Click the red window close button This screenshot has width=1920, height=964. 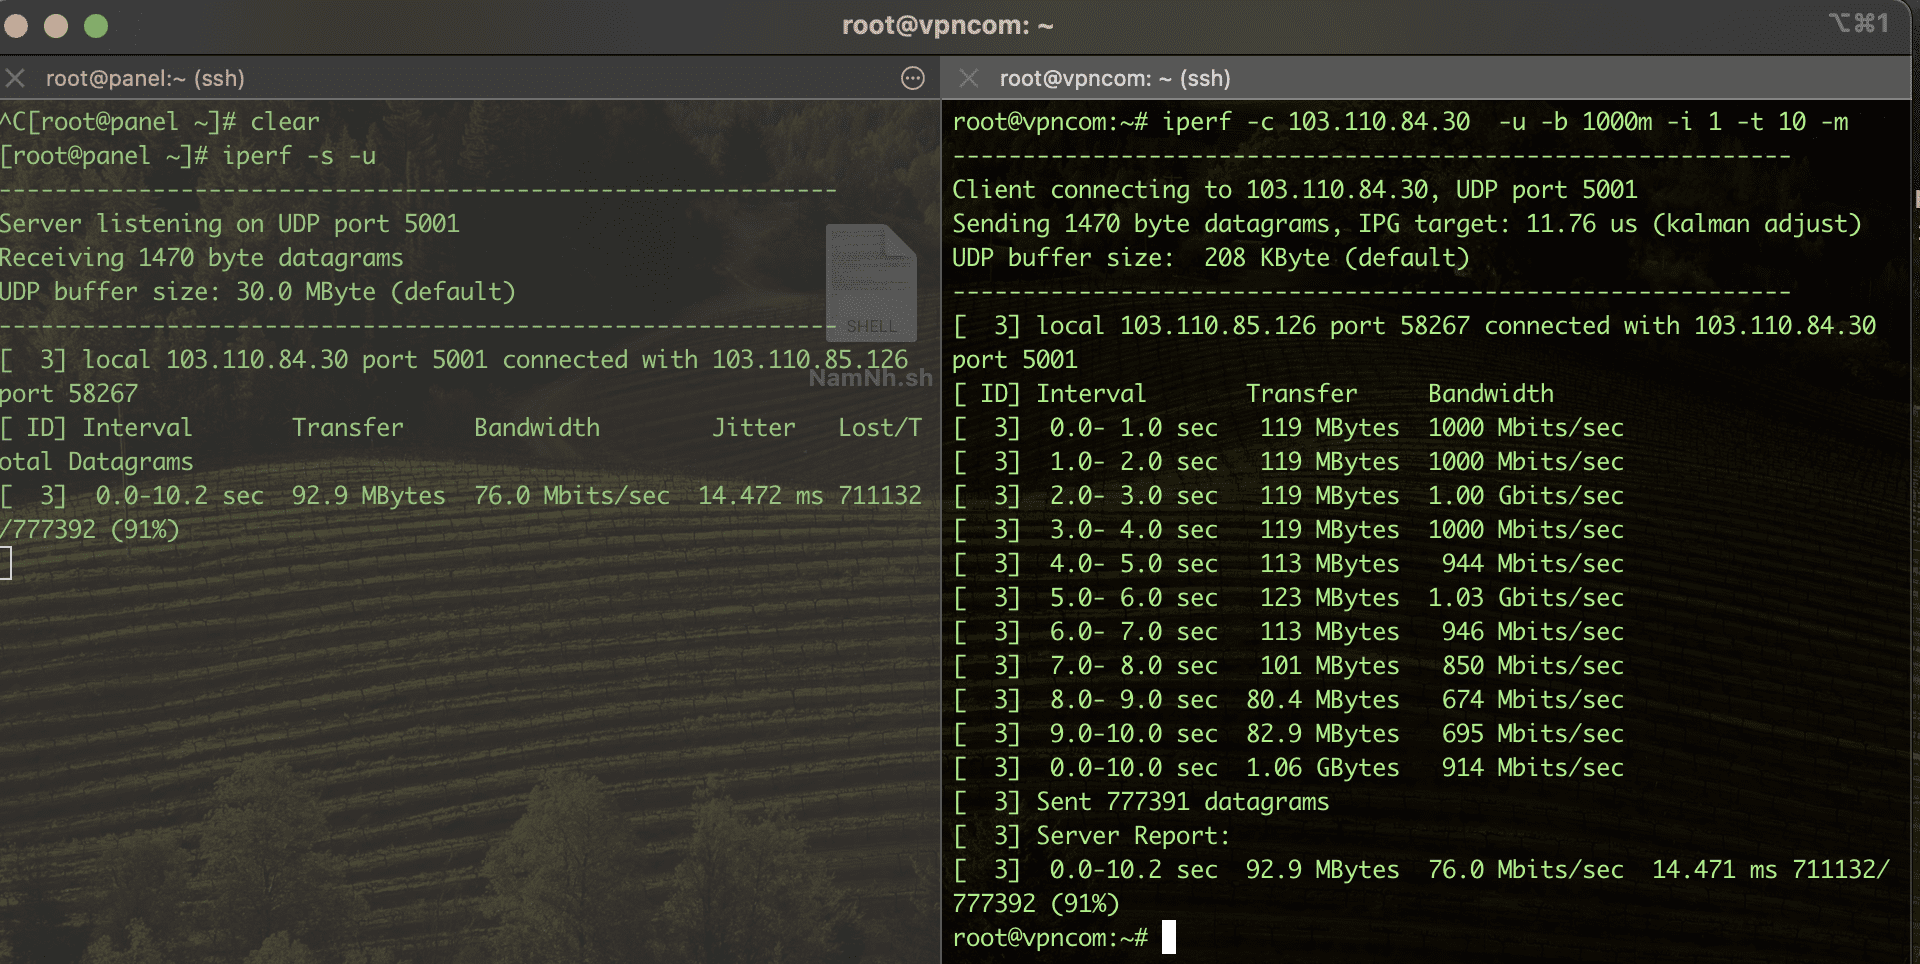click(16, 26)
